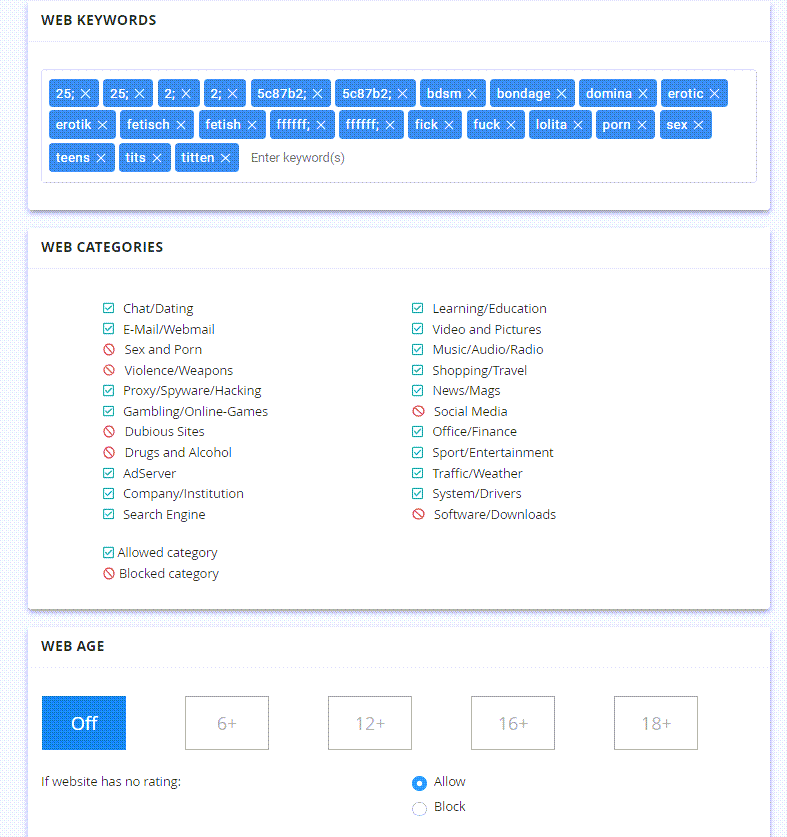
Task: Remove the "bondage" keyword tag
Action: [562, 94]
